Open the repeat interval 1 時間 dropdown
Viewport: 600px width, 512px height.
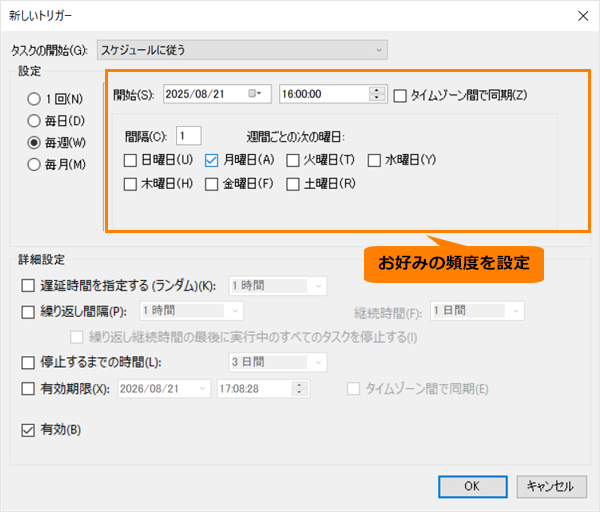191,311
